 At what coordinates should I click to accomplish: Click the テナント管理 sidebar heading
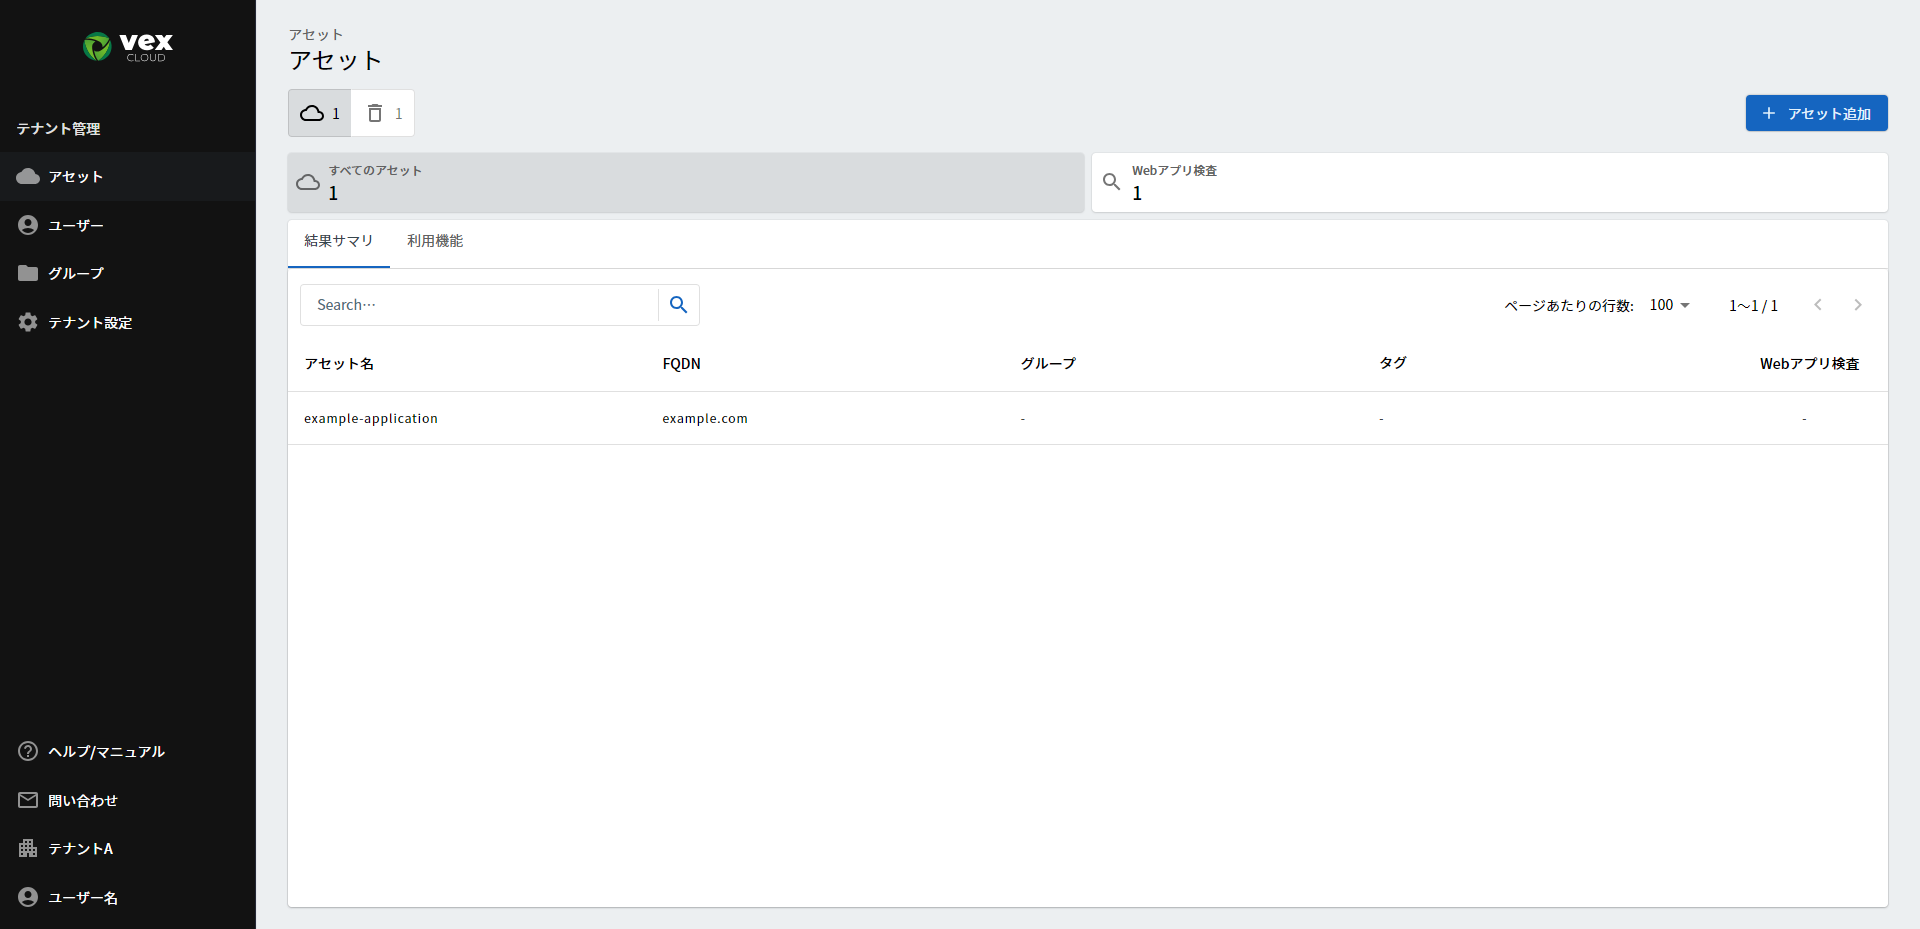coord(58,129)
